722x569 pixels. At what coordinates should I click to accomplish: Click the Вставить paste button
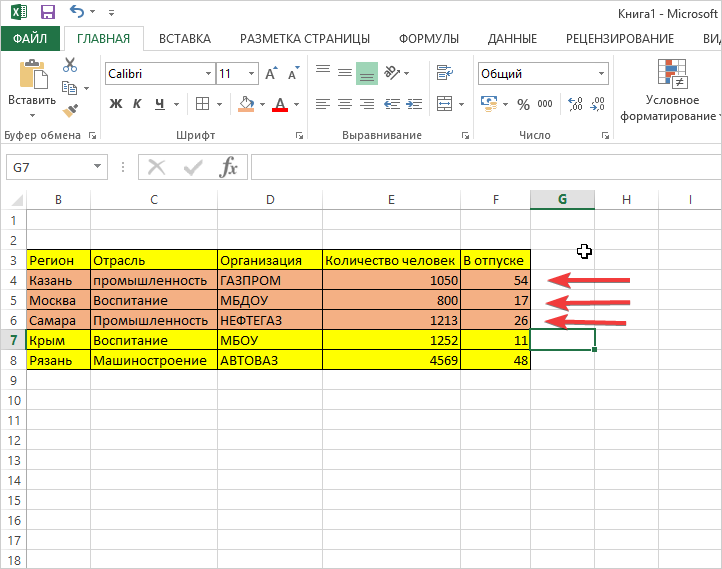pyautogui.click(x=31, y=85)
